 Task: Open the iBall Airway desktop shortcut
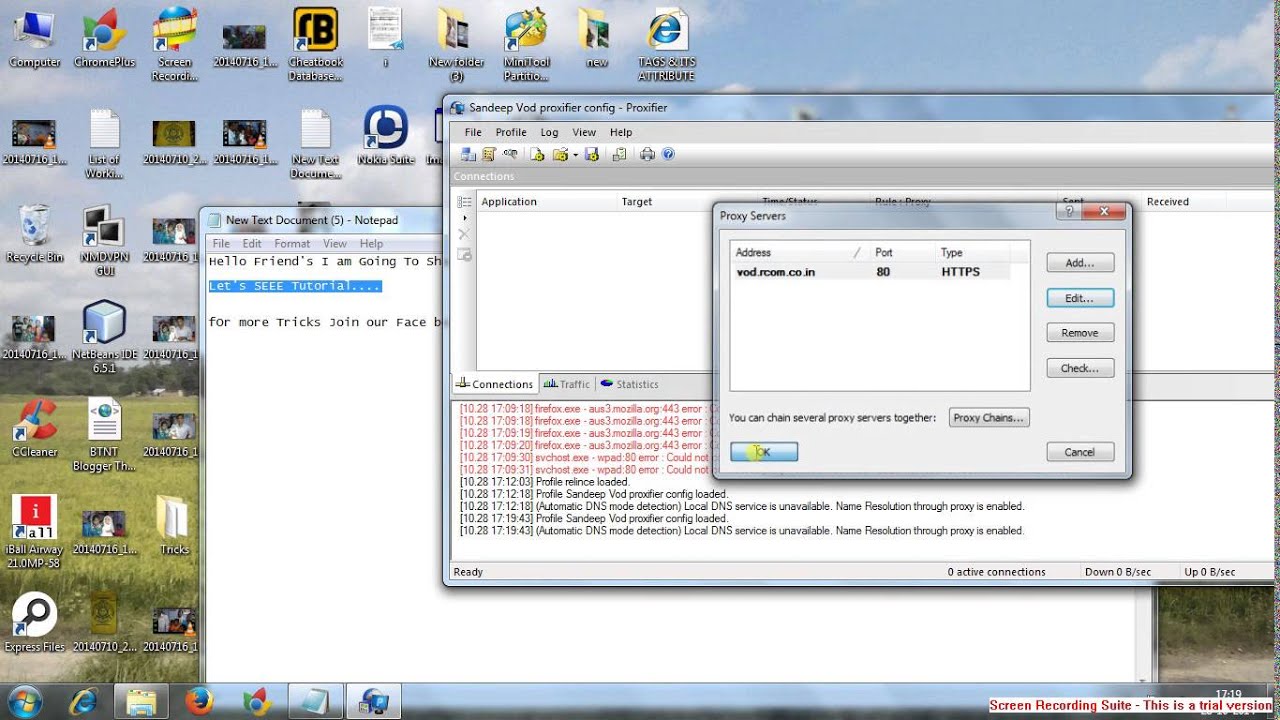35,532
